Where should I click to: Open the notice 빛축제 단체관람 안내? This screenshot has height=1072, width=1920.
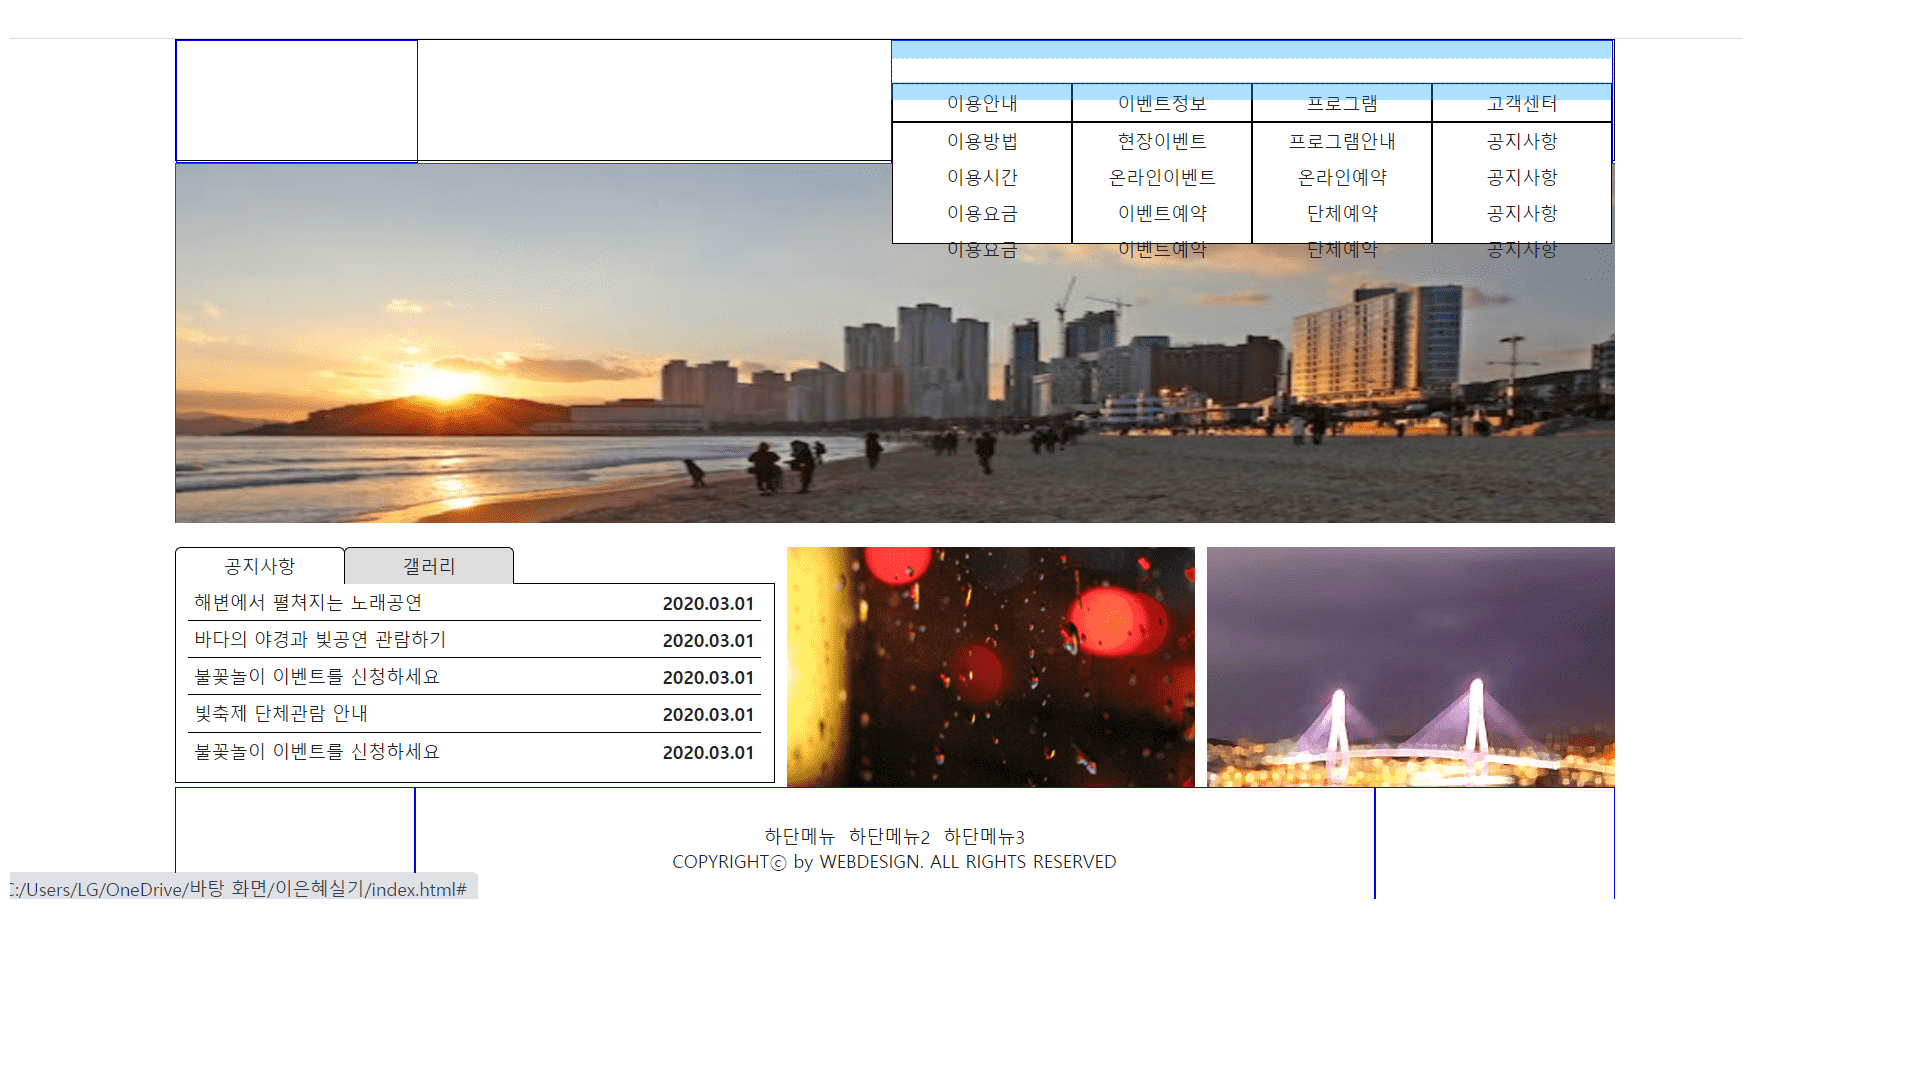281,713
